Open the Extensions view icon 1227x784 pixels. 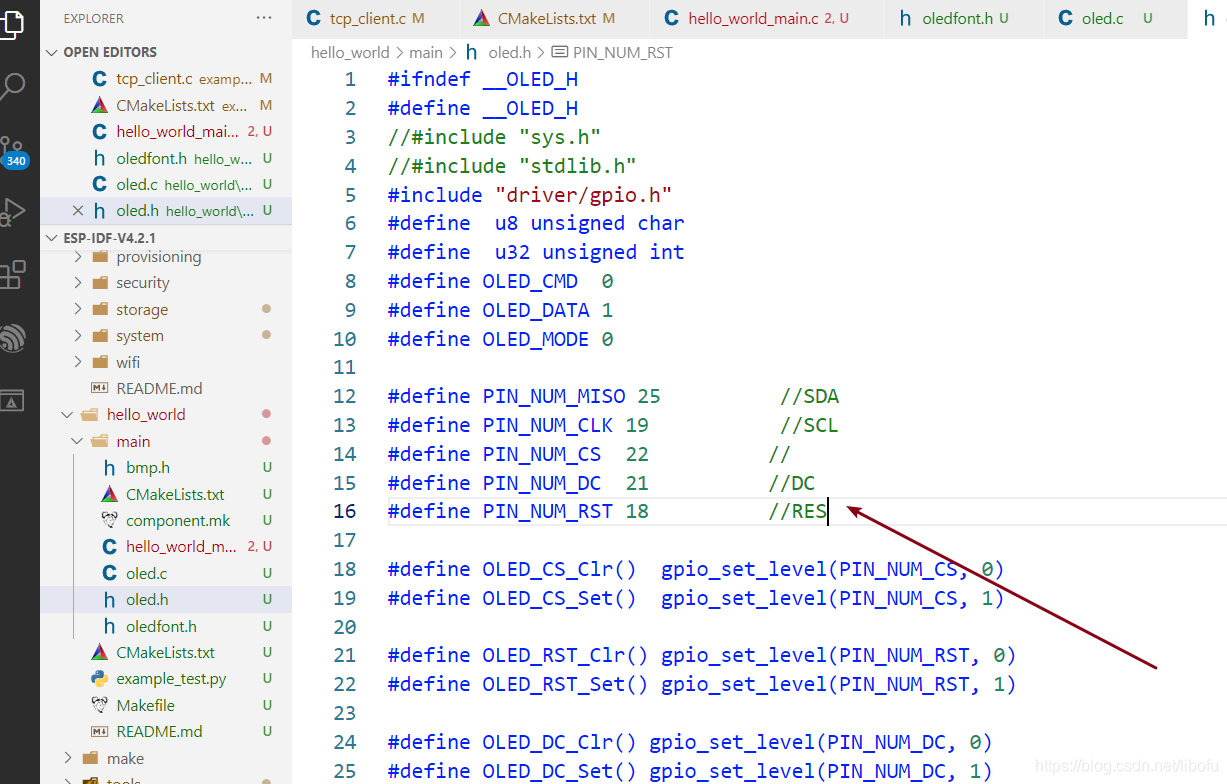tap(12, 275)
